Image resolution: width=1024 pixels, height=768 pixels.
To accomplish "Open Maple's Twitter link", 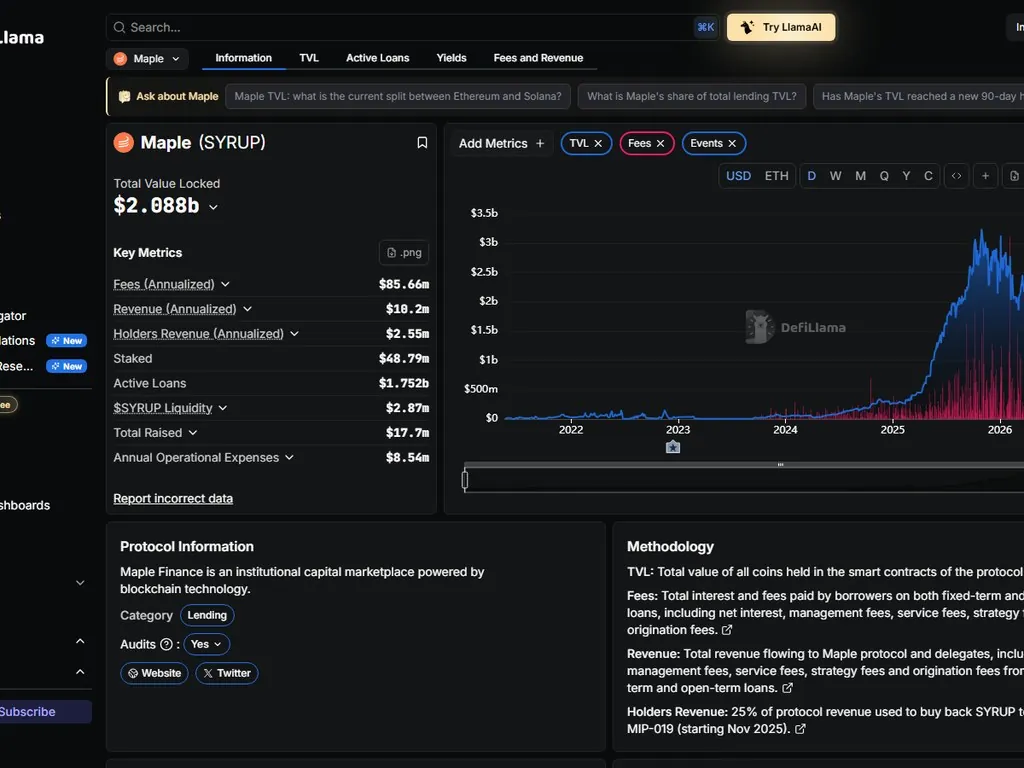I will point(227,673).
